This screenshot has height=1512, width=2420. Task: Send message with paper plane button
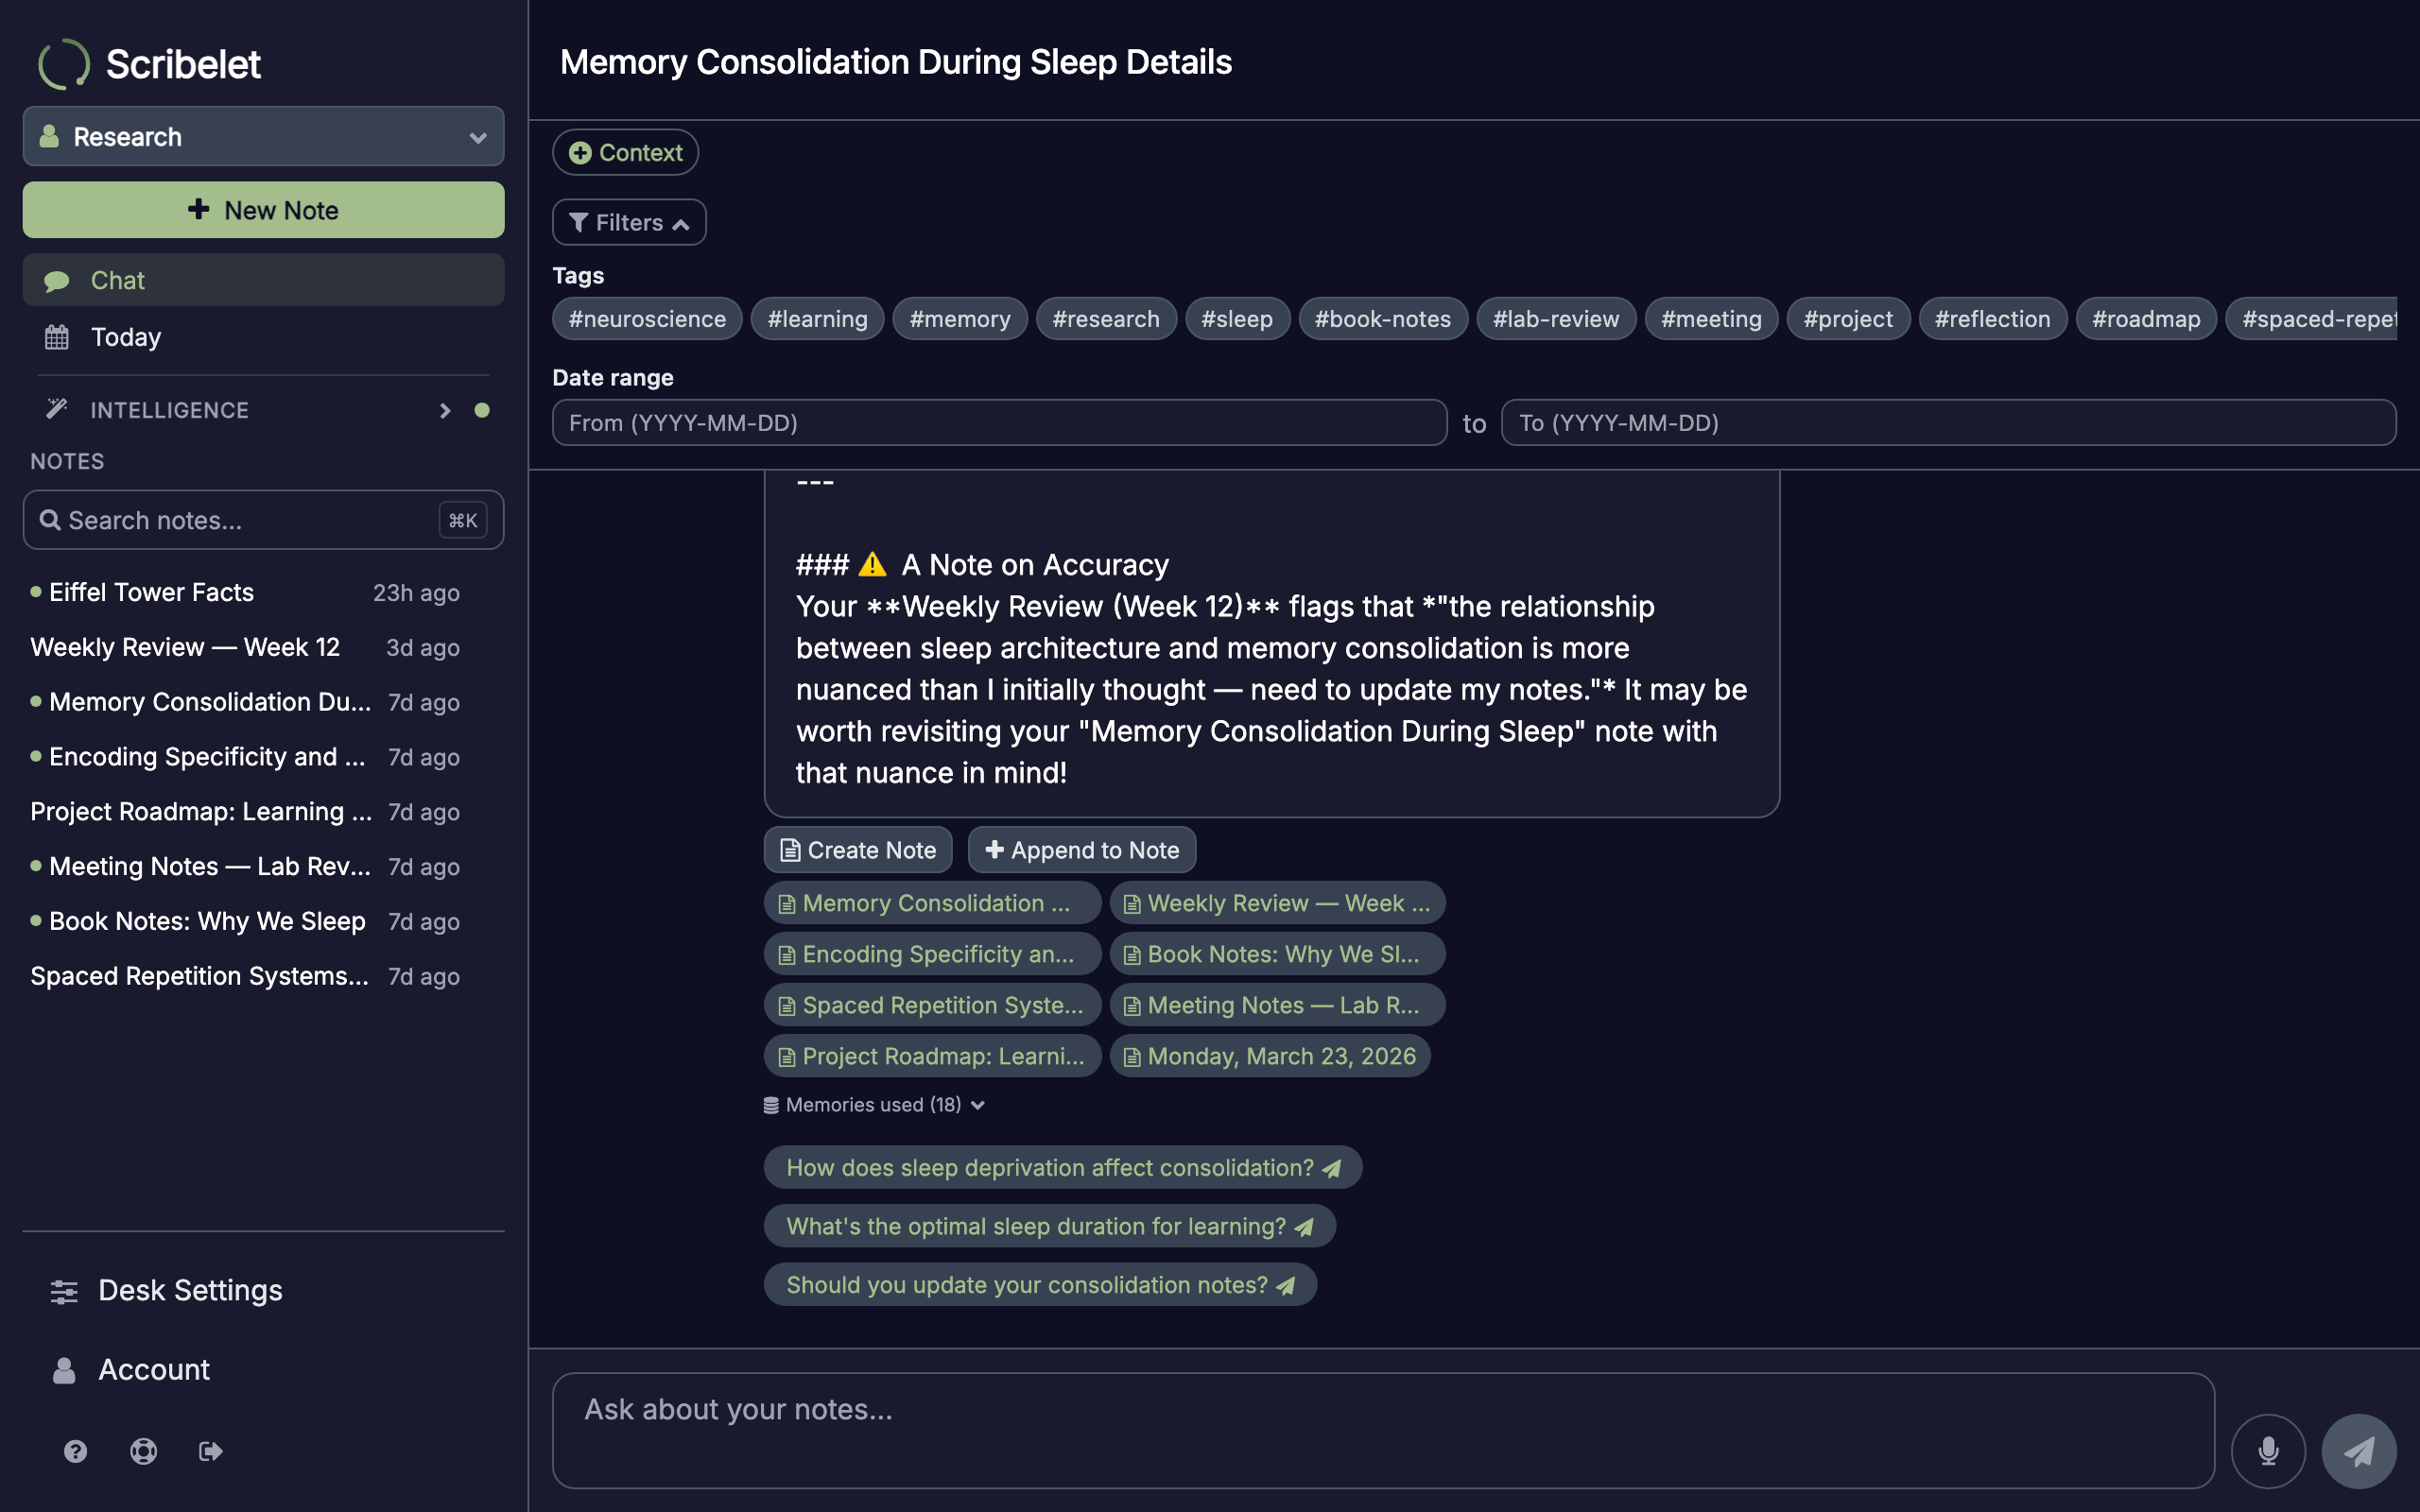(x=2358, y=1450)
